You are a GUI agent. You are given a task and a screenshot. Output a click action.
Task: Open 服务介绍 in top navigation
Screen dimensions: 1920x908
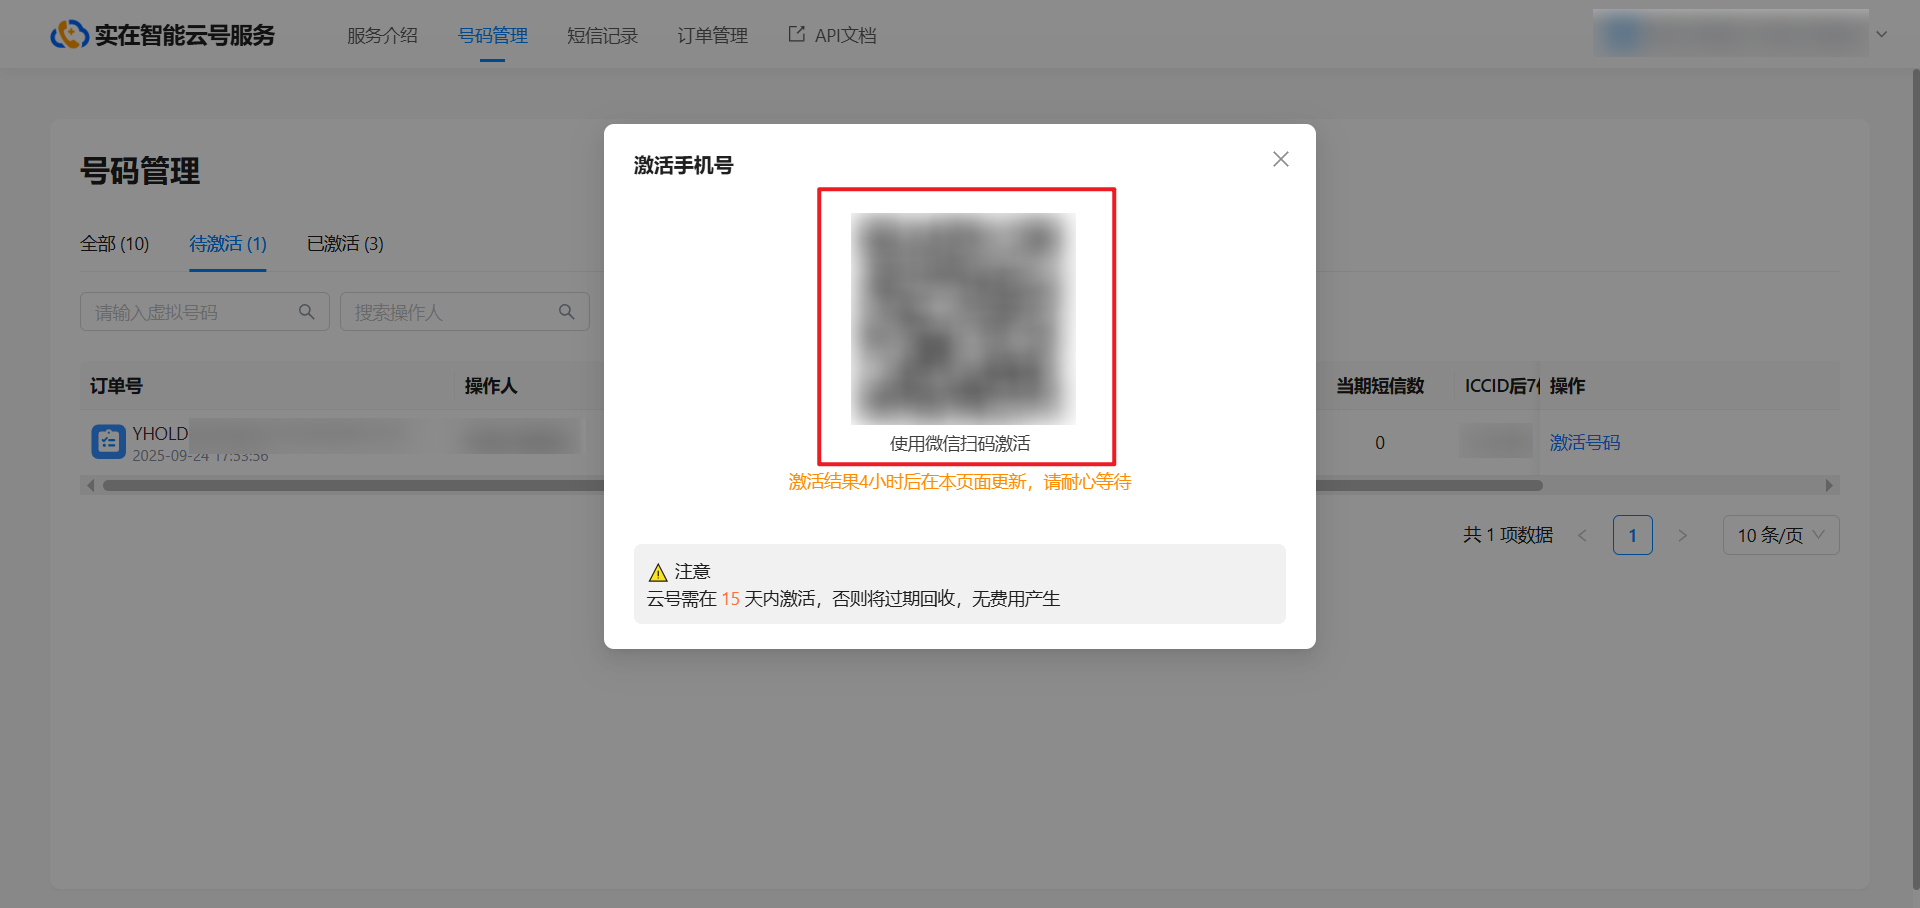[382, 36]
